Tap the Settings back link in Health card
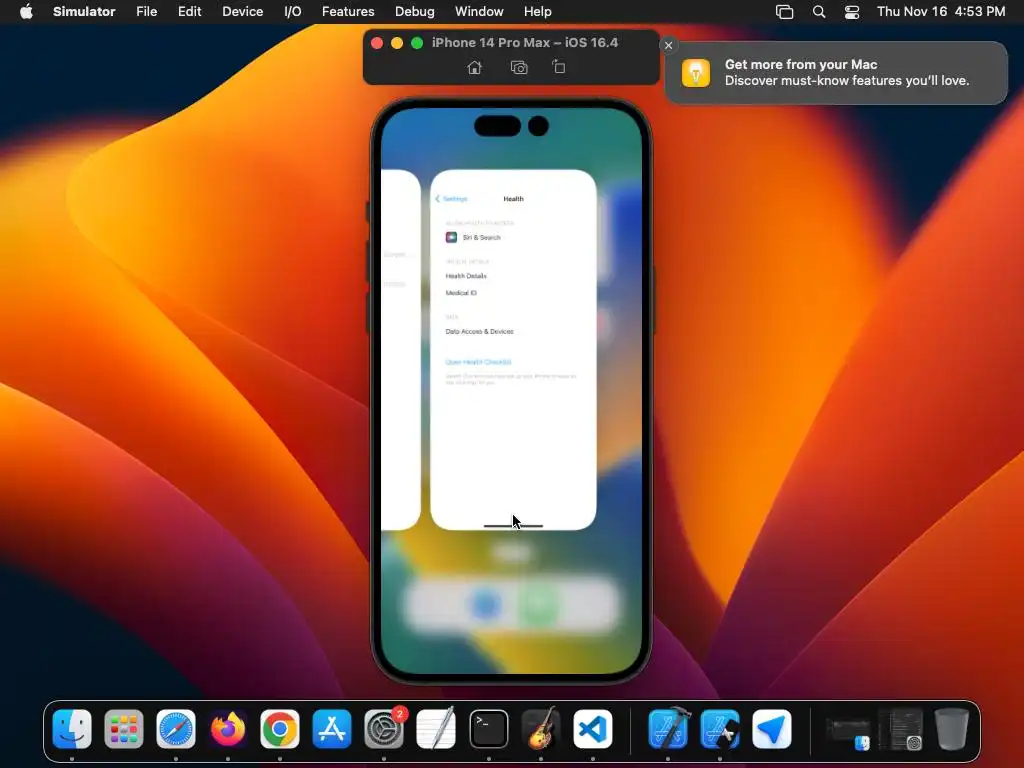The width and height of the screenshot is (1024, 768). click(451, 199)
